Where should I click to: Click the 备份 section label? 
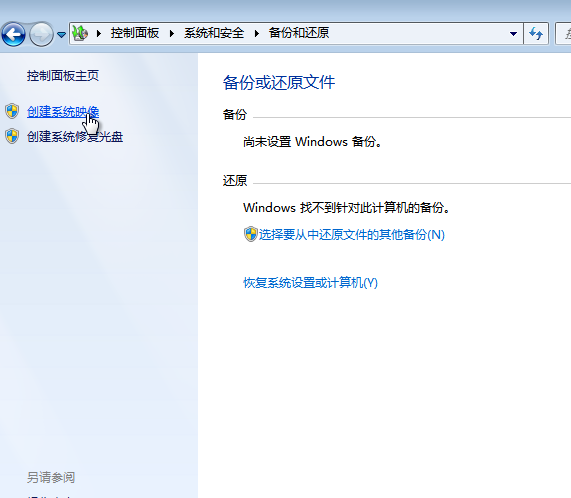(235, 114)
